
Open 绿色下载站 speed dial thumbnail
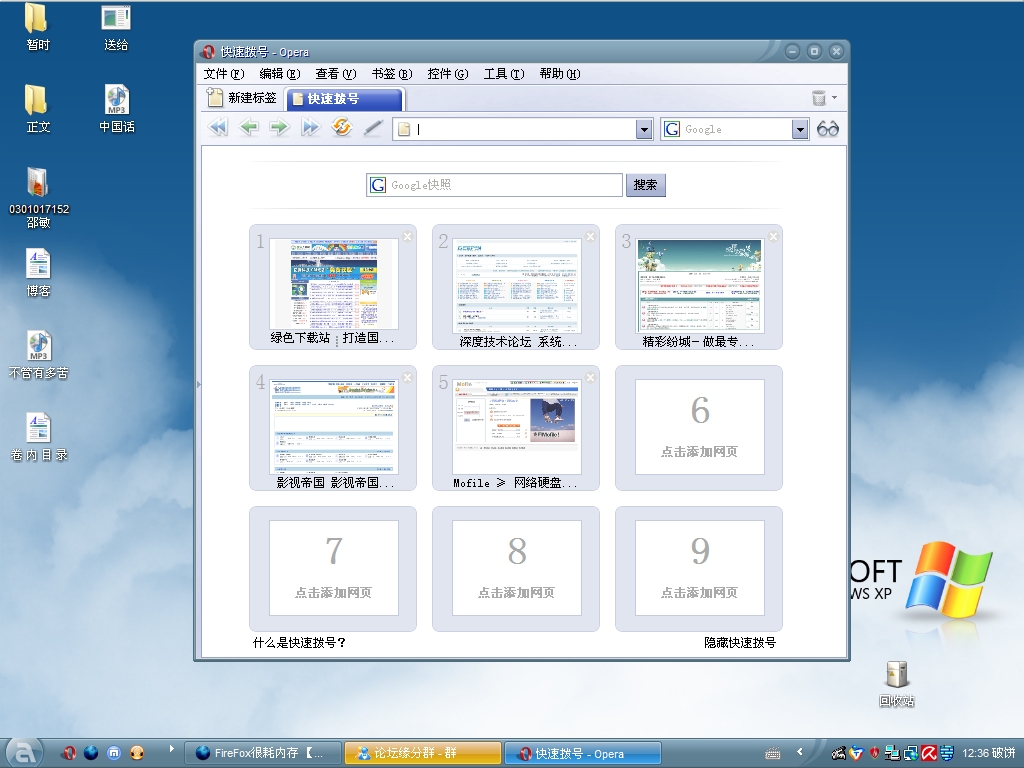click(334, 284)
